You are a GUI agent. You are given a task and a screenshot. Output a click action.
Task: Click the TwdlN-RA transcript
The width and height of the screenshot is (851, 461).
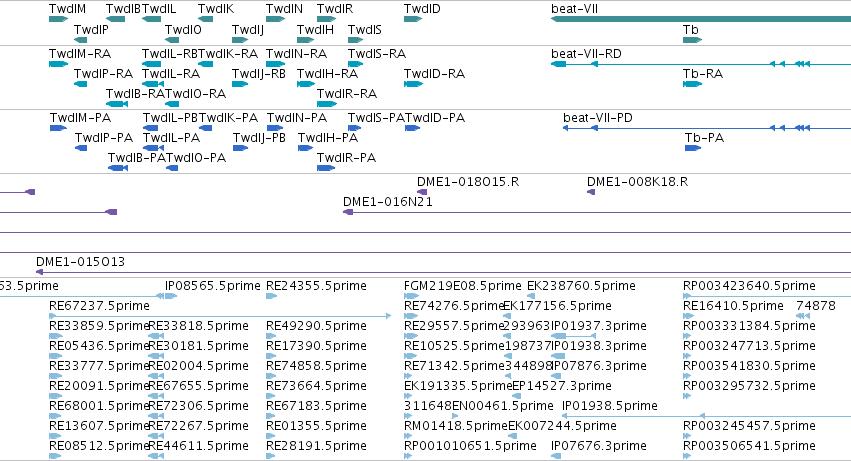coord(276,64)
